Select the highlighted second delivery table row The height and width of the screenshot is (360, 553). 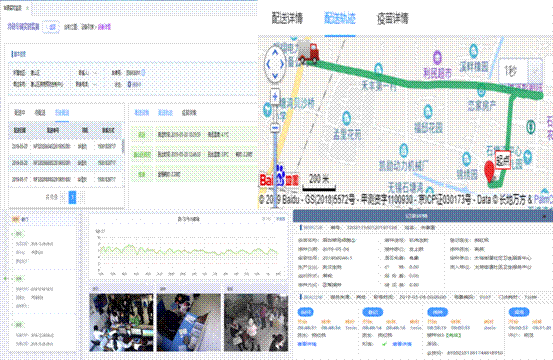point(65,163)
